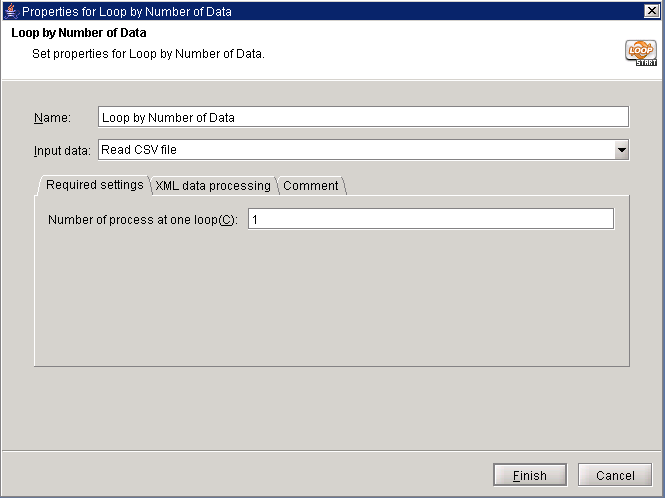
Task: Click the Name: label
Action: pos(52,118)
